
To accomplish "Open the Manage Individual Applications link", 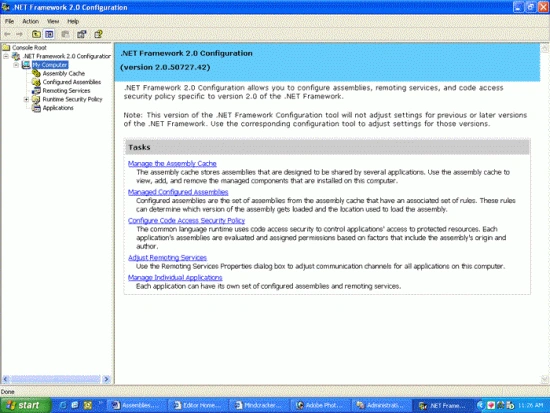I will (175, 278).
